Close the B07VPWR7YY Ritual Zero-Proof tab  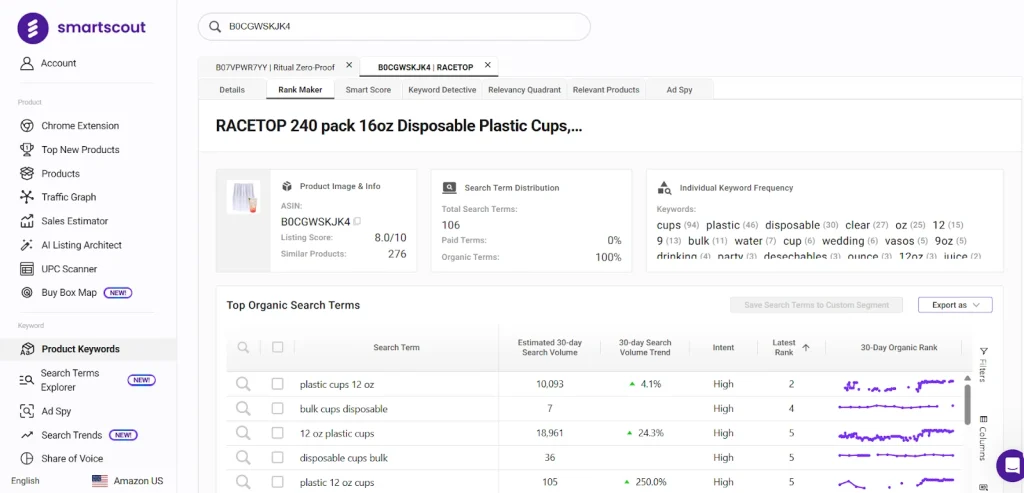pyautogui.click(x=349, y=65)
